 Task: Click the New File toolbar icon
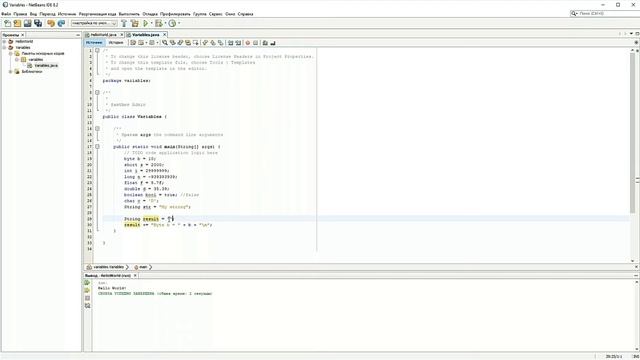click(x=7, y=23)
